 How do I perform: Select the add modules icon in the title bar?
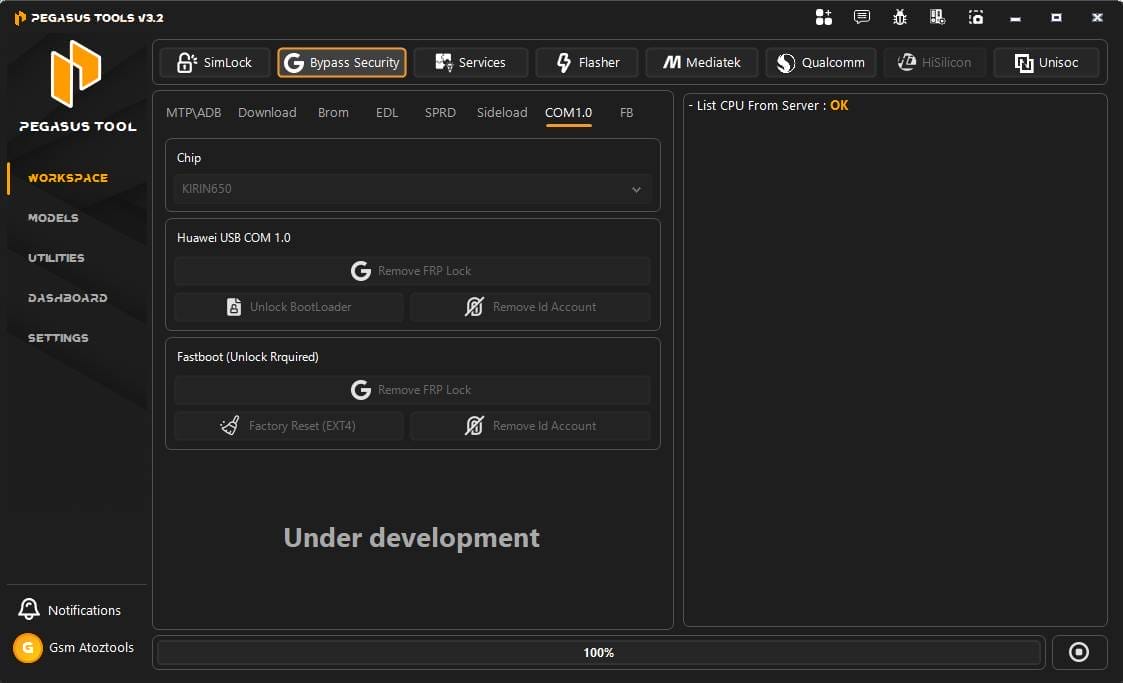point(824,17)
